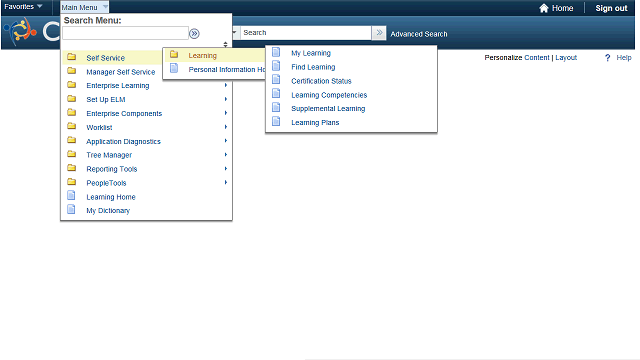The height and width of the screenshot is (360, 640).
Task: Click the Manager Self Service folder icon
Action: [71, 71]
